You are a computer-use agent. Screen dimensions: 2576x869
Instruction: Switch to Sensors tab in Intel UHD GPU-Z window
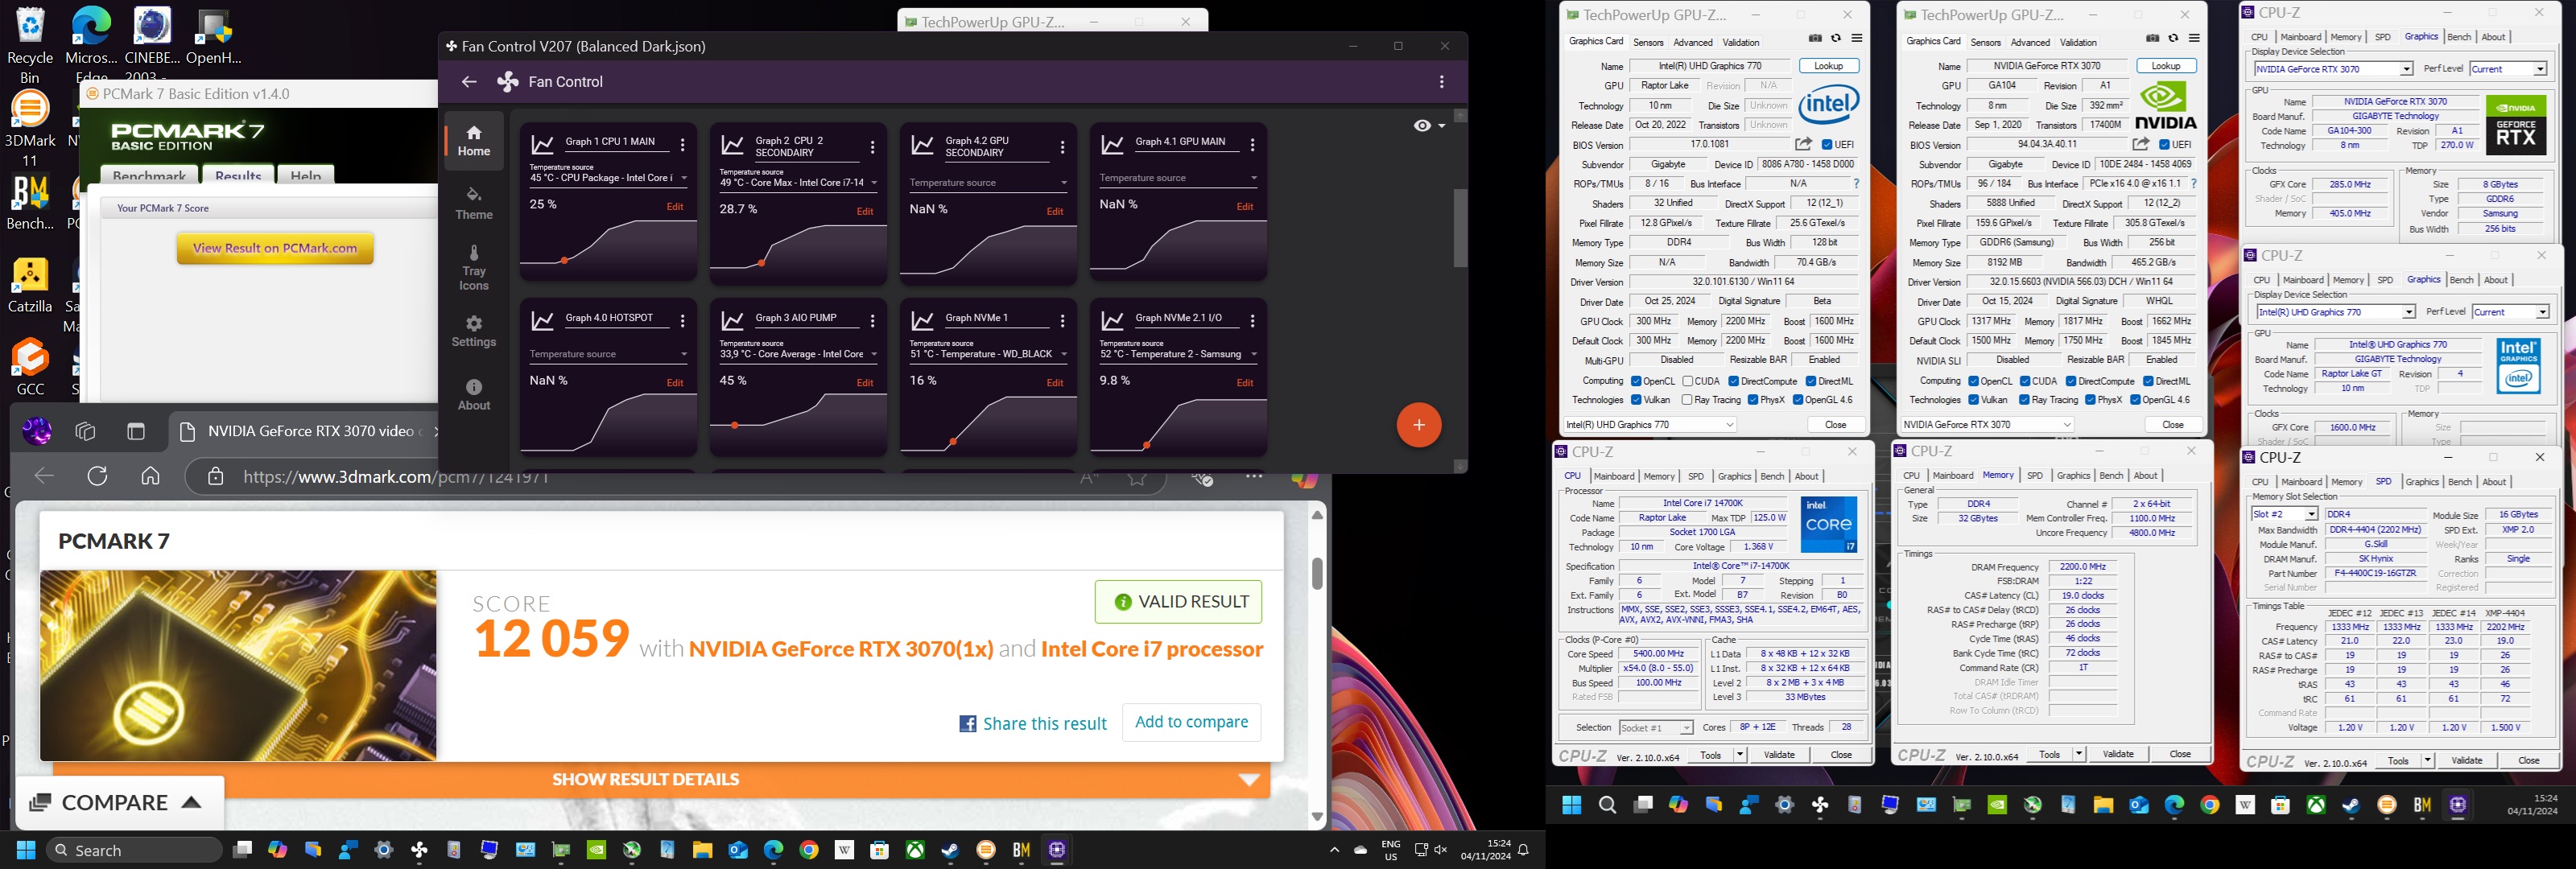[1648, 42]
